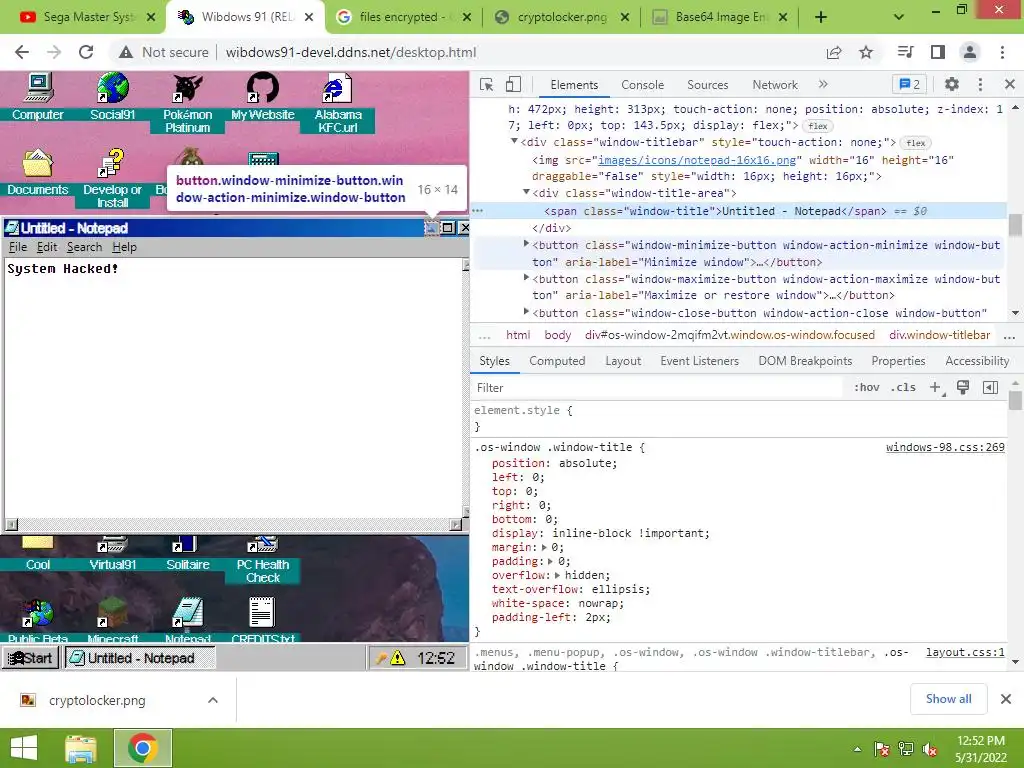Click the Windows Start button on the host taskbar

25,748
